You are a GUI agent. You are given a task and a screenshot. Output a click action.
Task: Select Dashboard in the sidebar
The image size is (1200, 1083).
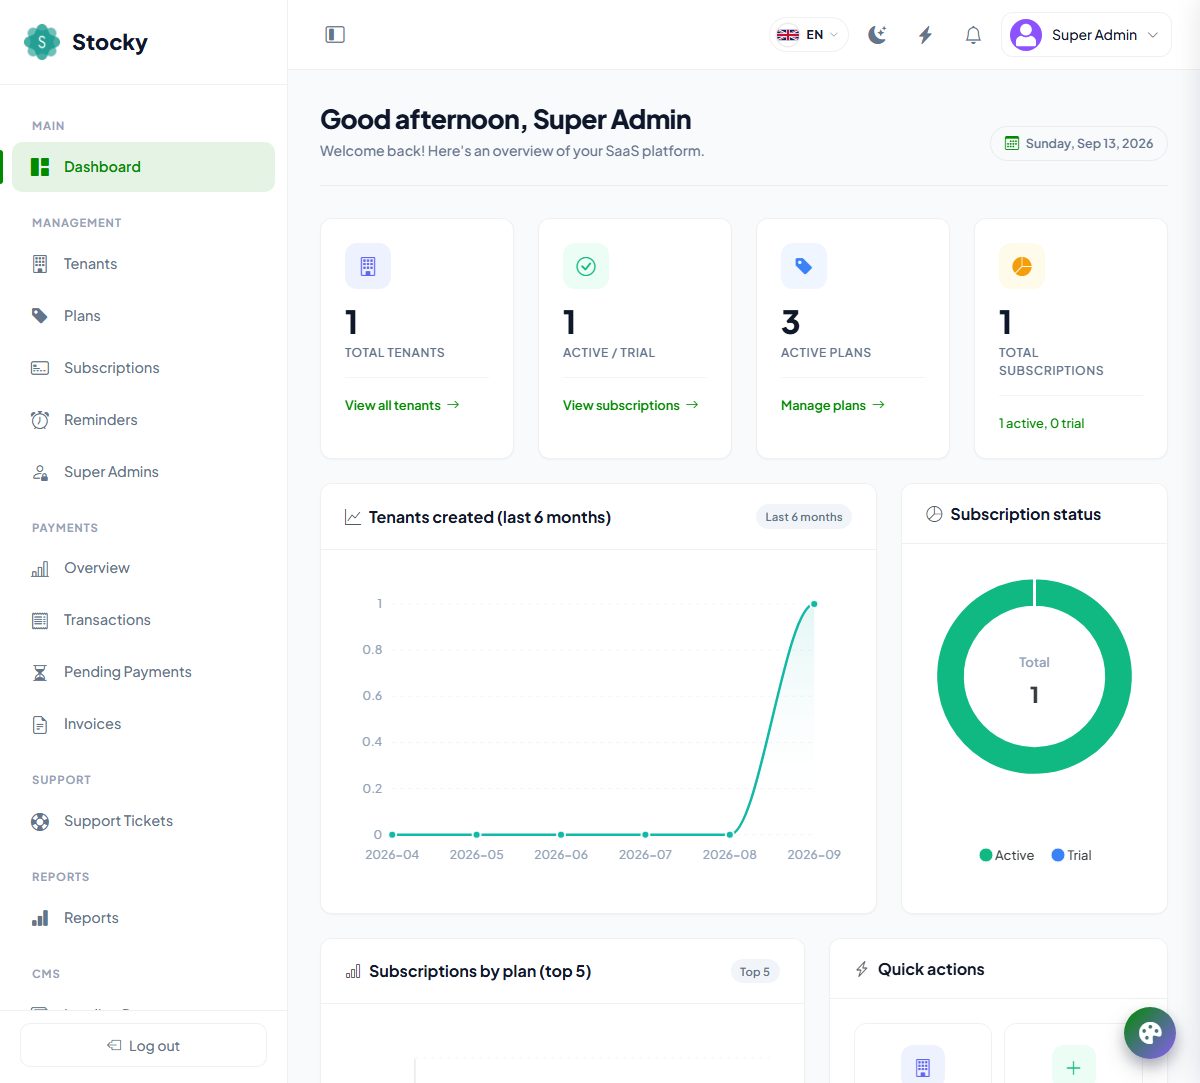(x=144, y=167)
